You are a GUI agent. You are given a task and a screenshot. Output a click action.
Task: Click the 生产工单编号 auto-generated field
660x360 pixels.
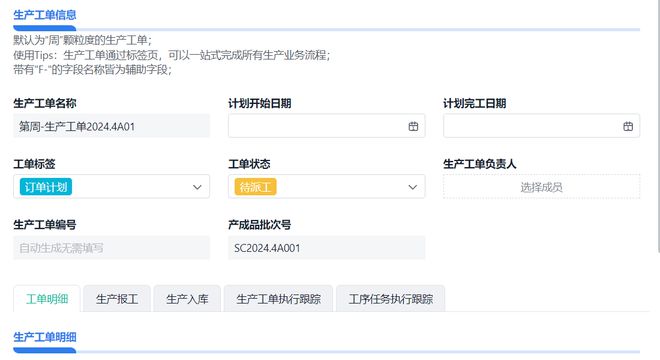pyautogui.click(x=112, y=248)
